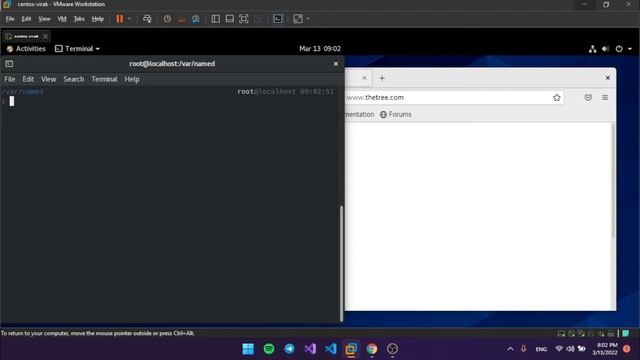640x360 pixels.
Task: Open Telegram from the taskbar
Action: (x=289, y=349)
